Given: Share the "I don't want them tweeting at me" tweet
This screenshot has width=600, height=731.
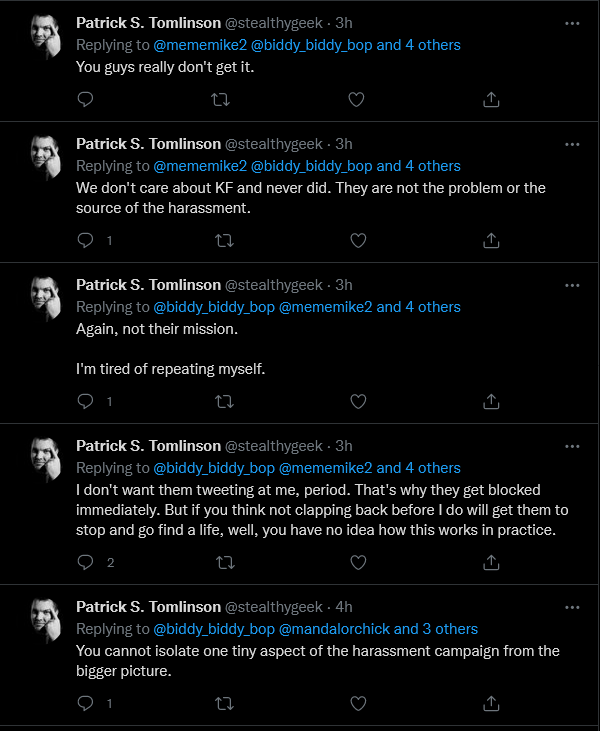Looking at the screenshot, I should (491, 562).
